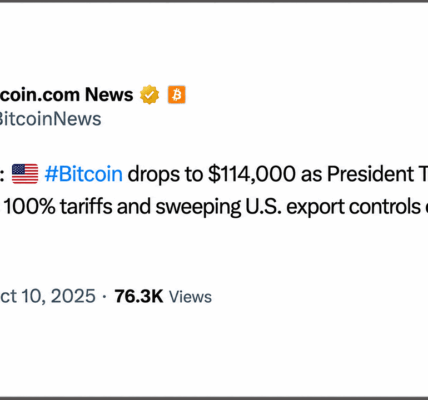Click the Views label beside 76.3K

[190, 297]
